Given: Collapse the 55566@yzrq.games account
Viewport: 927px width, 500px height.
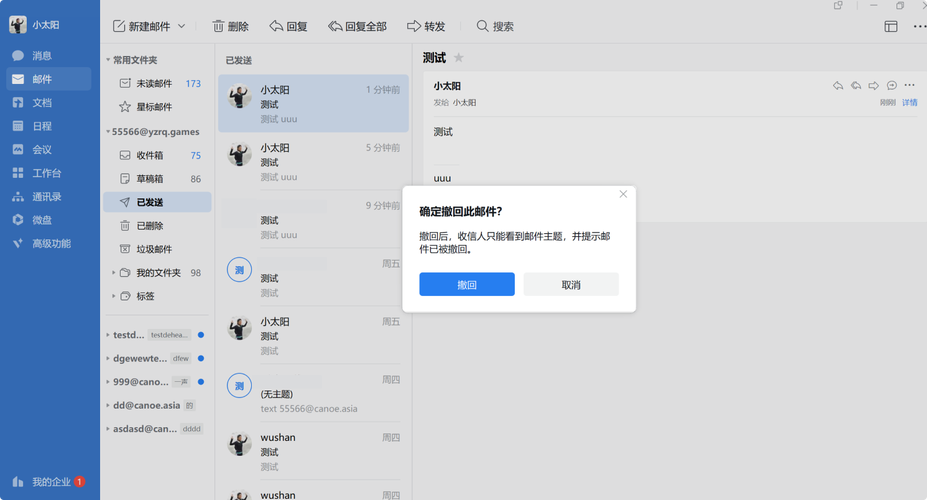Looking at the screenshot, I should (x=108, y=132).
